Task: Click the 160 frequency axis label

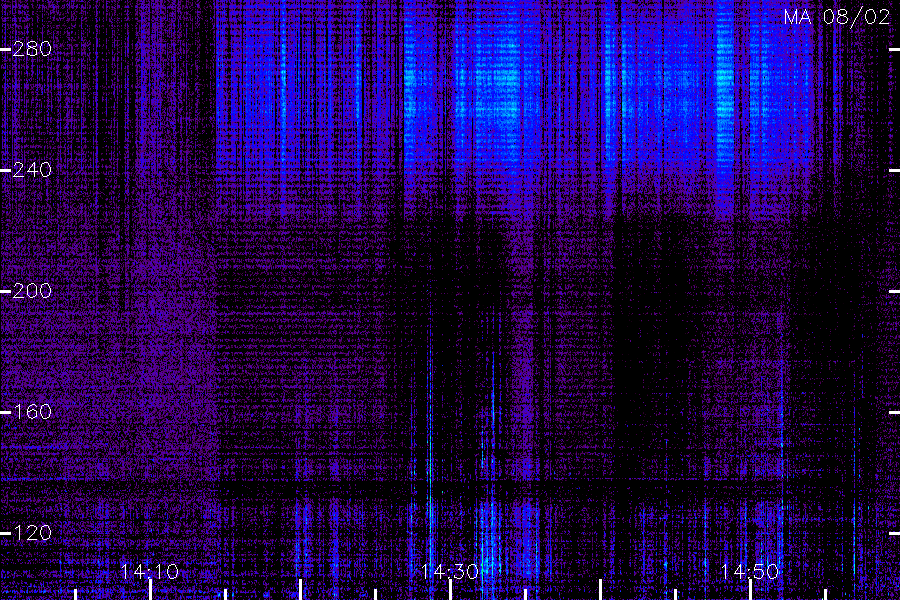Action: click(x=32, y=412)
